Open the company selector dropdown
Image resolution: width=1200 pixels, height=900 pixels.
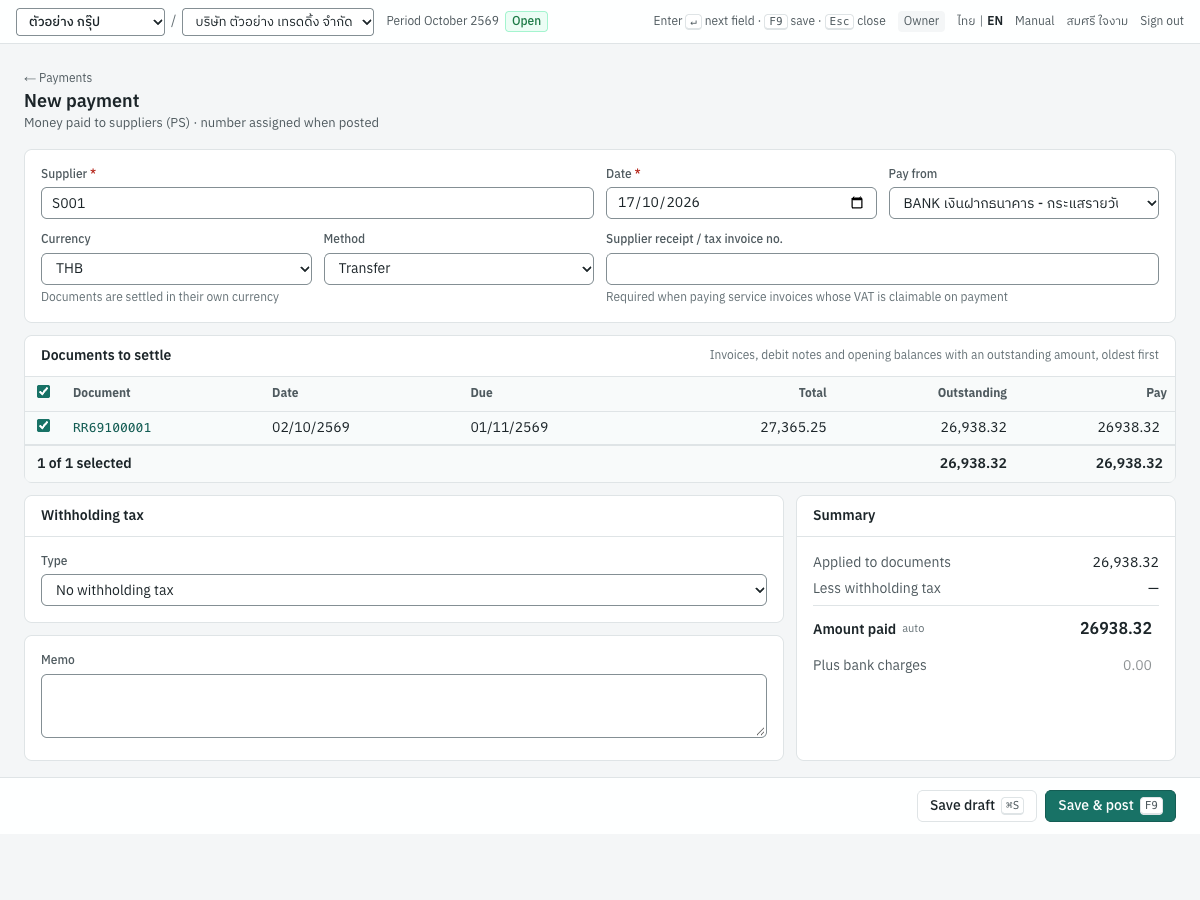point(278,22)
